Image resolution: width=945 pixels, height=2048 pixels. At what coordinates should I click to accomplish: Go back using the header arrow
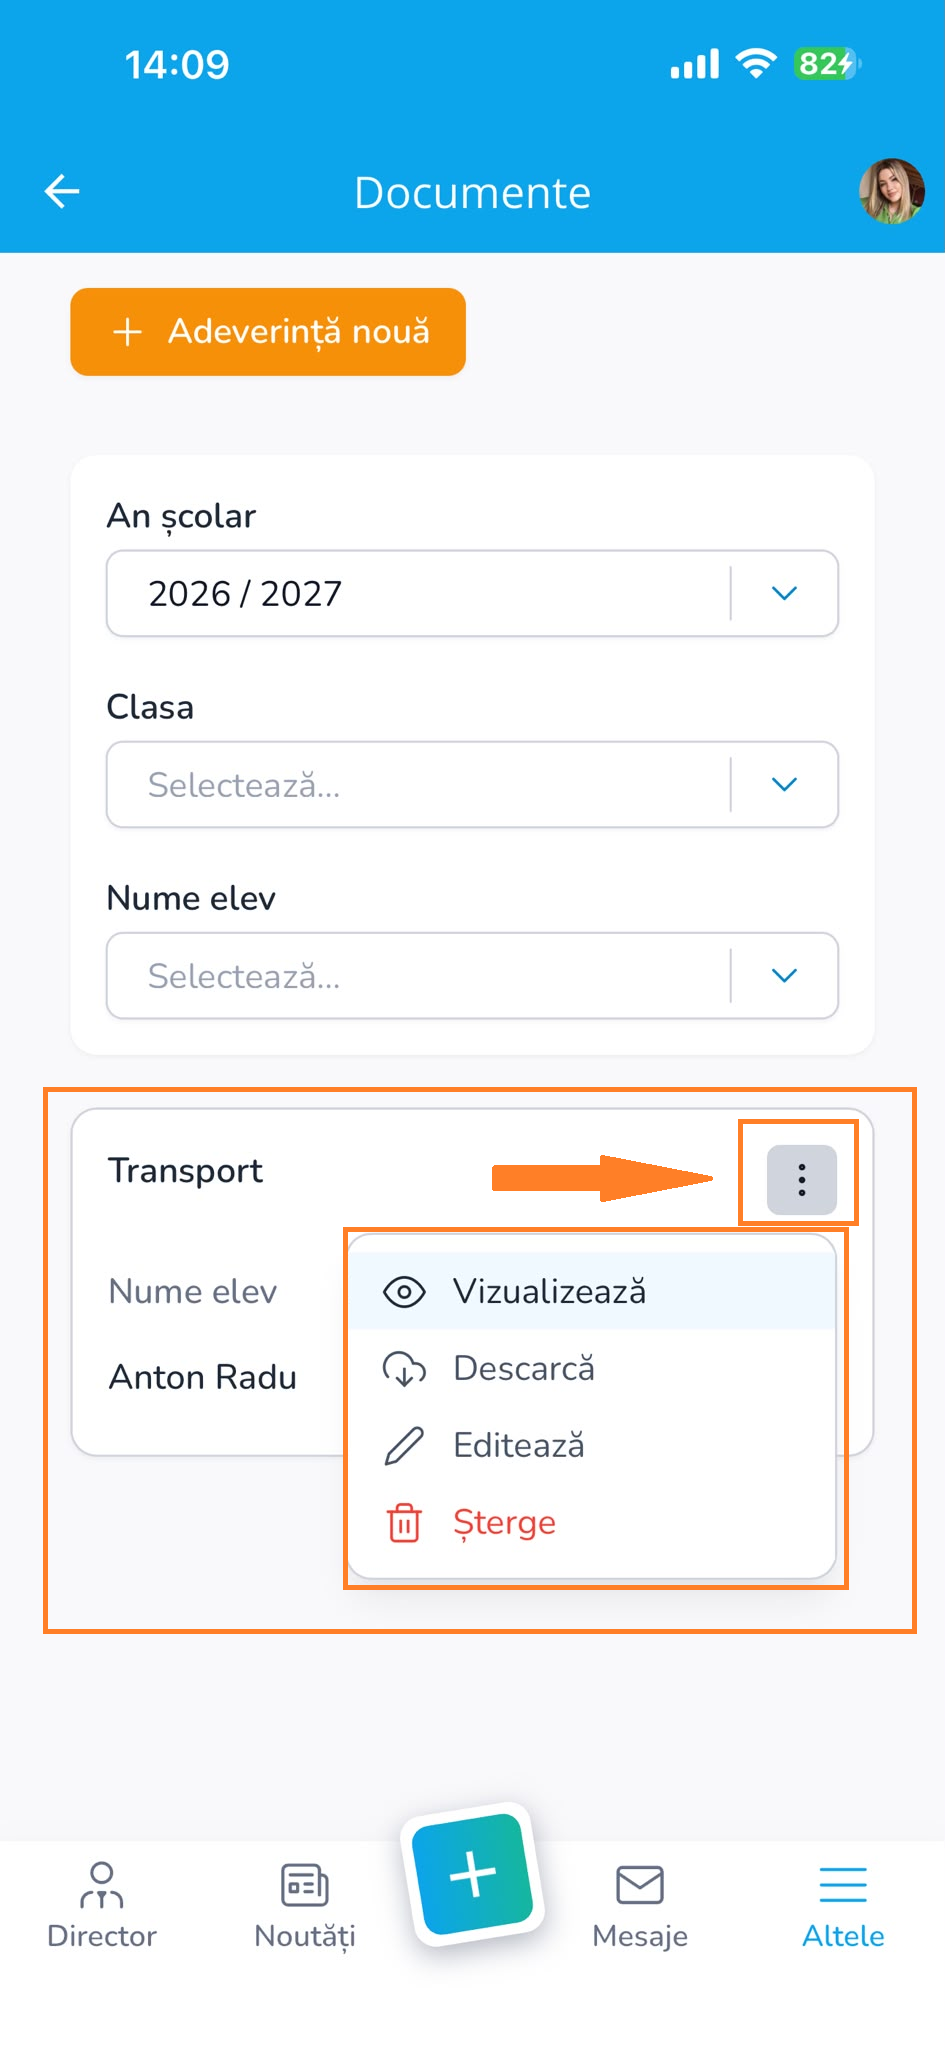coord(62,191)
